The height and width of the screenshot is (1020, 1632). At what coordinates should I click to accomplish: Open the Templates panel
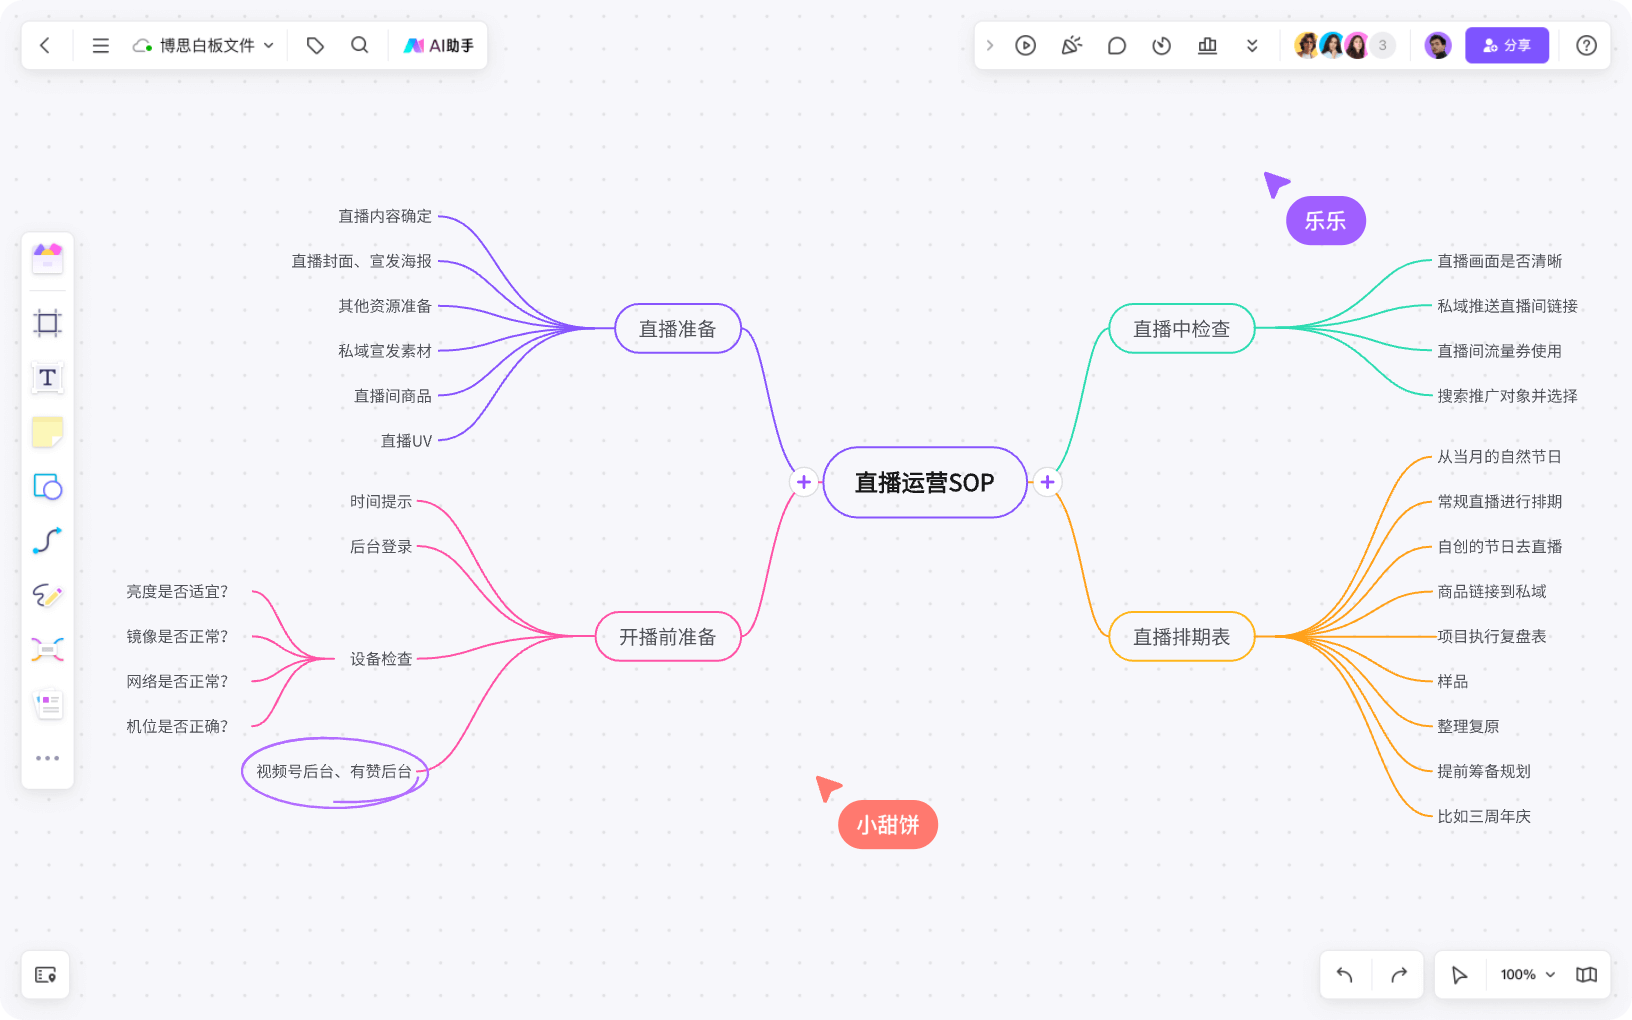click(x=47, y=257)
